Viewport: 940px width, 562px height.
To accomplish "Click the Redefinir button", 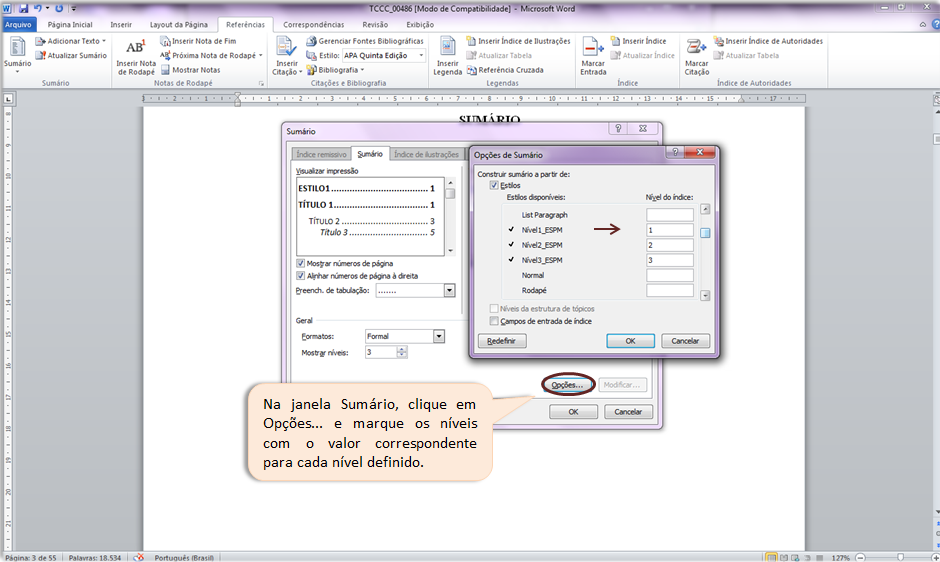I will coord(502,341).
